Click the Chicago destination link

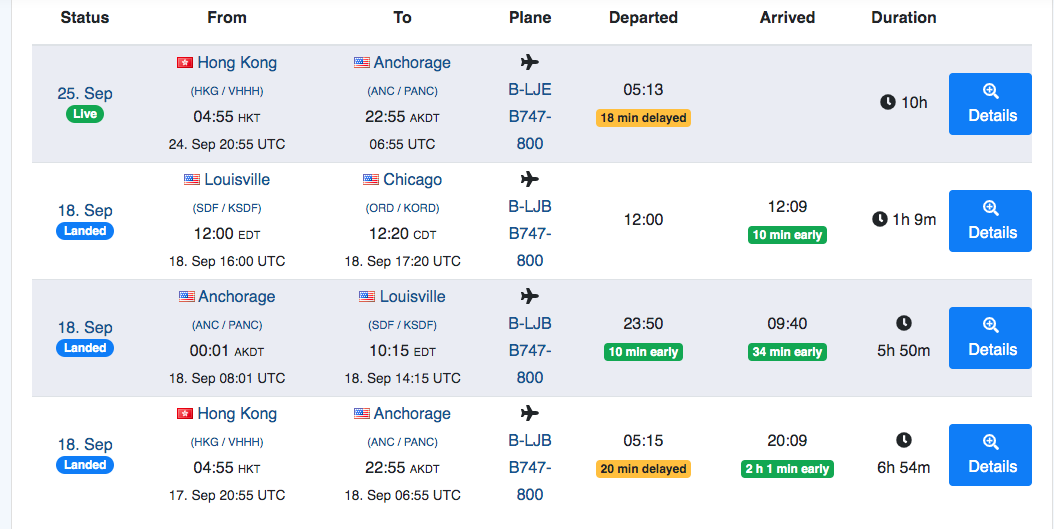point(412,180)
